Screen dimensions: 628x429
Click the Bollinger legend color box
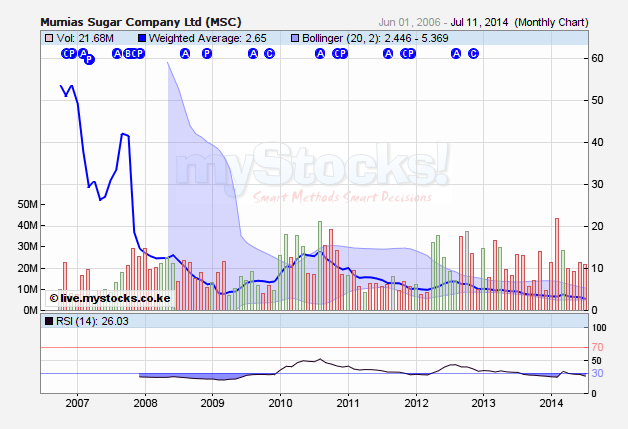tap(296, 38)
